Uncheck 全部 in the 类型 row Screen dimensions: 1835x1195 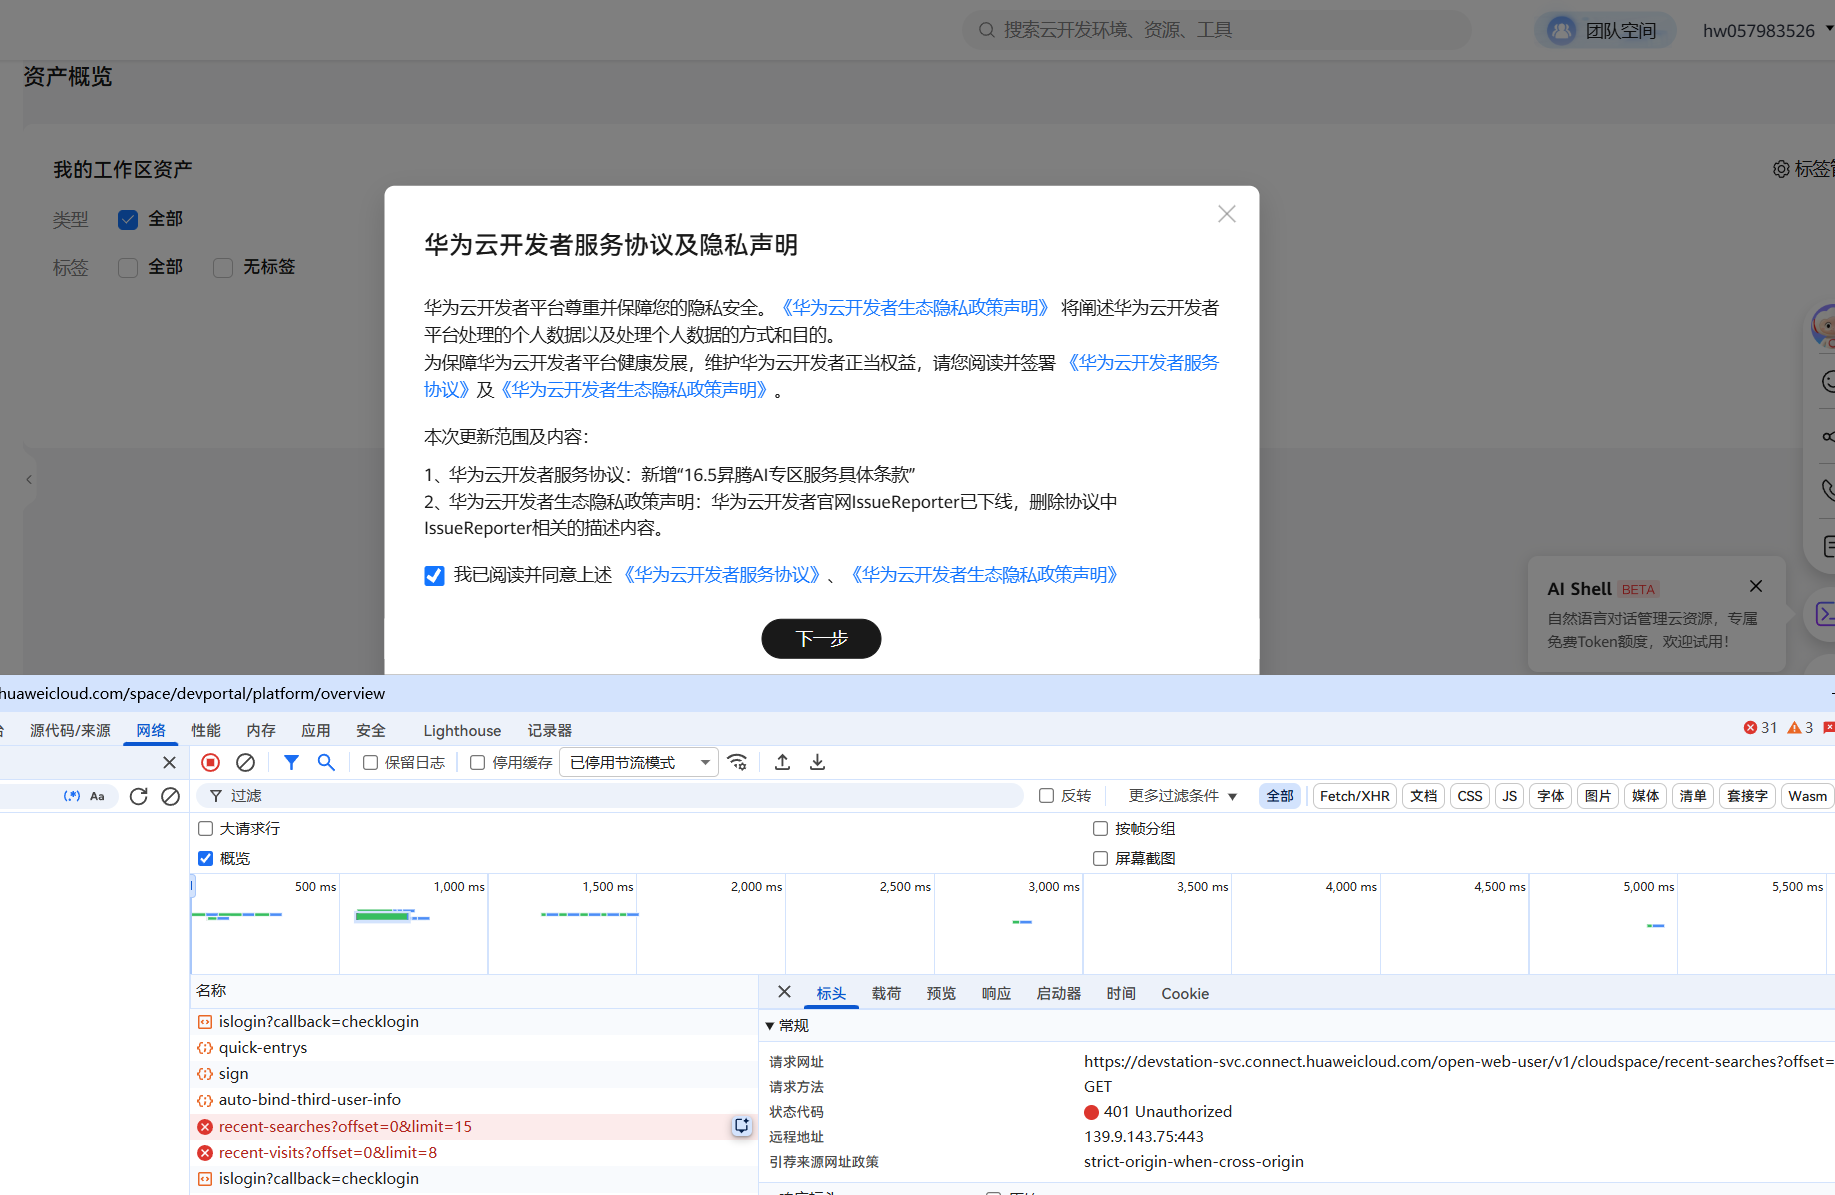point(128,220)
